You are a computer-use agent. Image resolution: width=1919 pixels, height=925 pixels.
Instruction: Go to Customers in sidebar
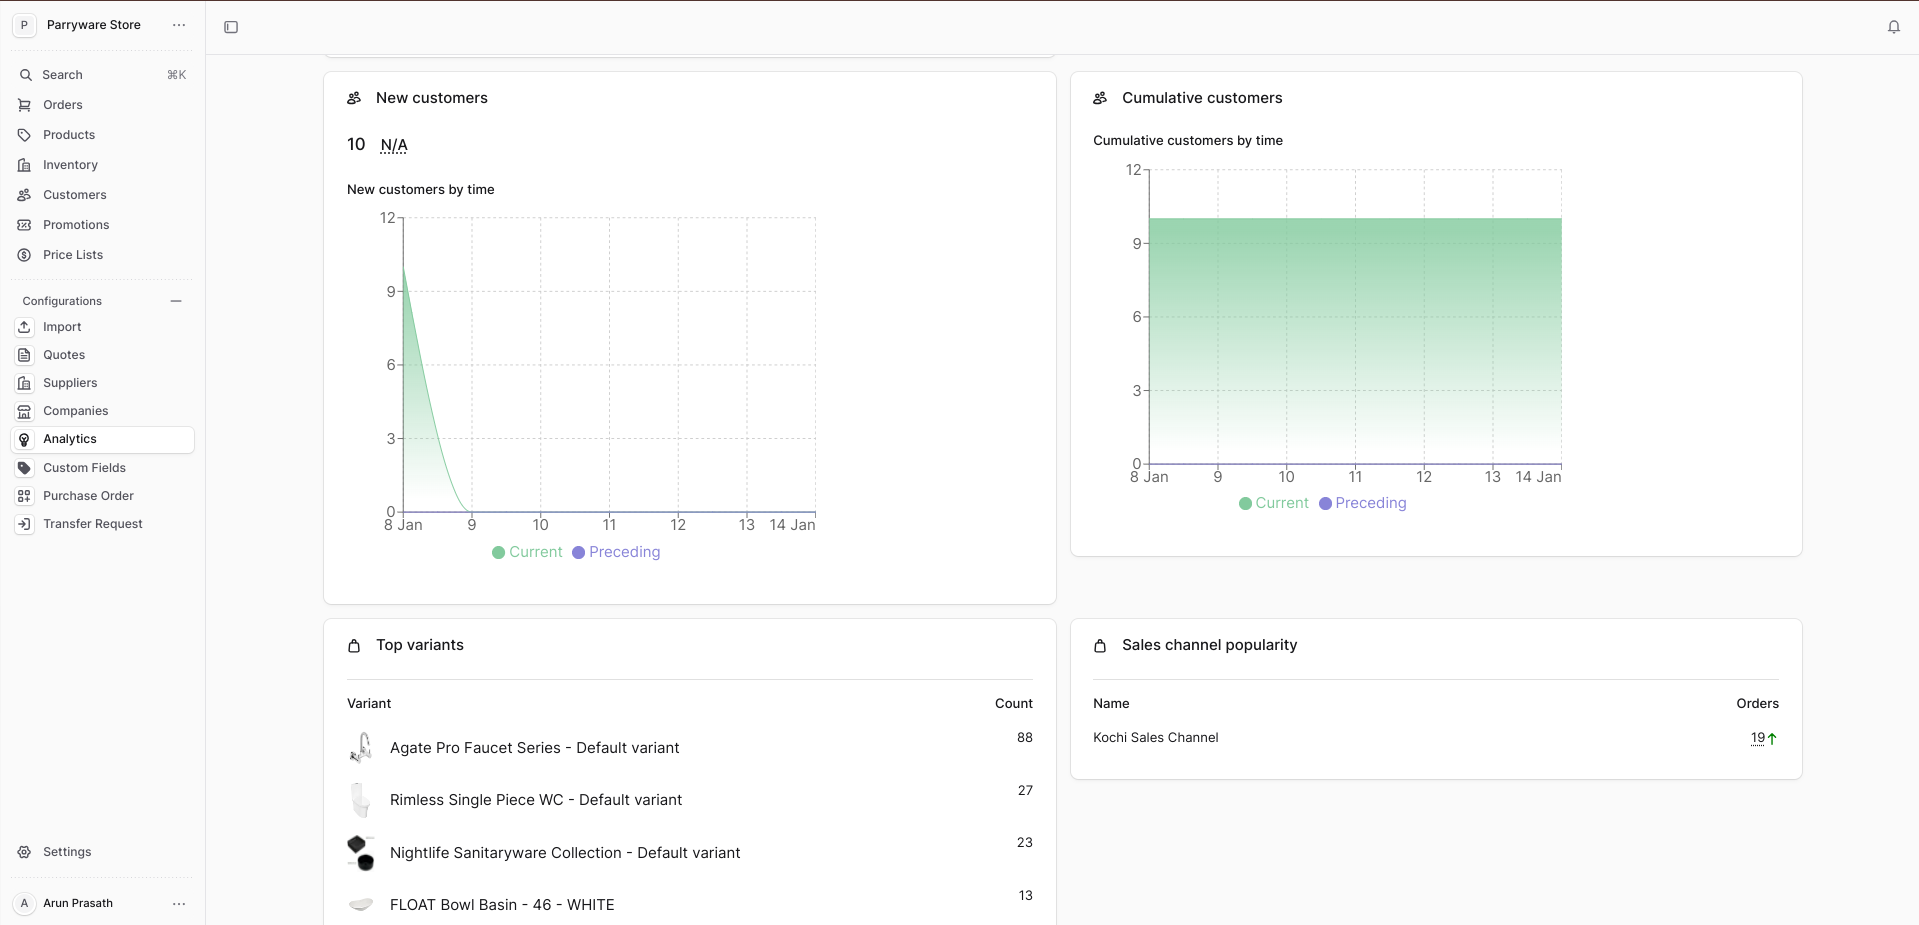pos(74,195)
